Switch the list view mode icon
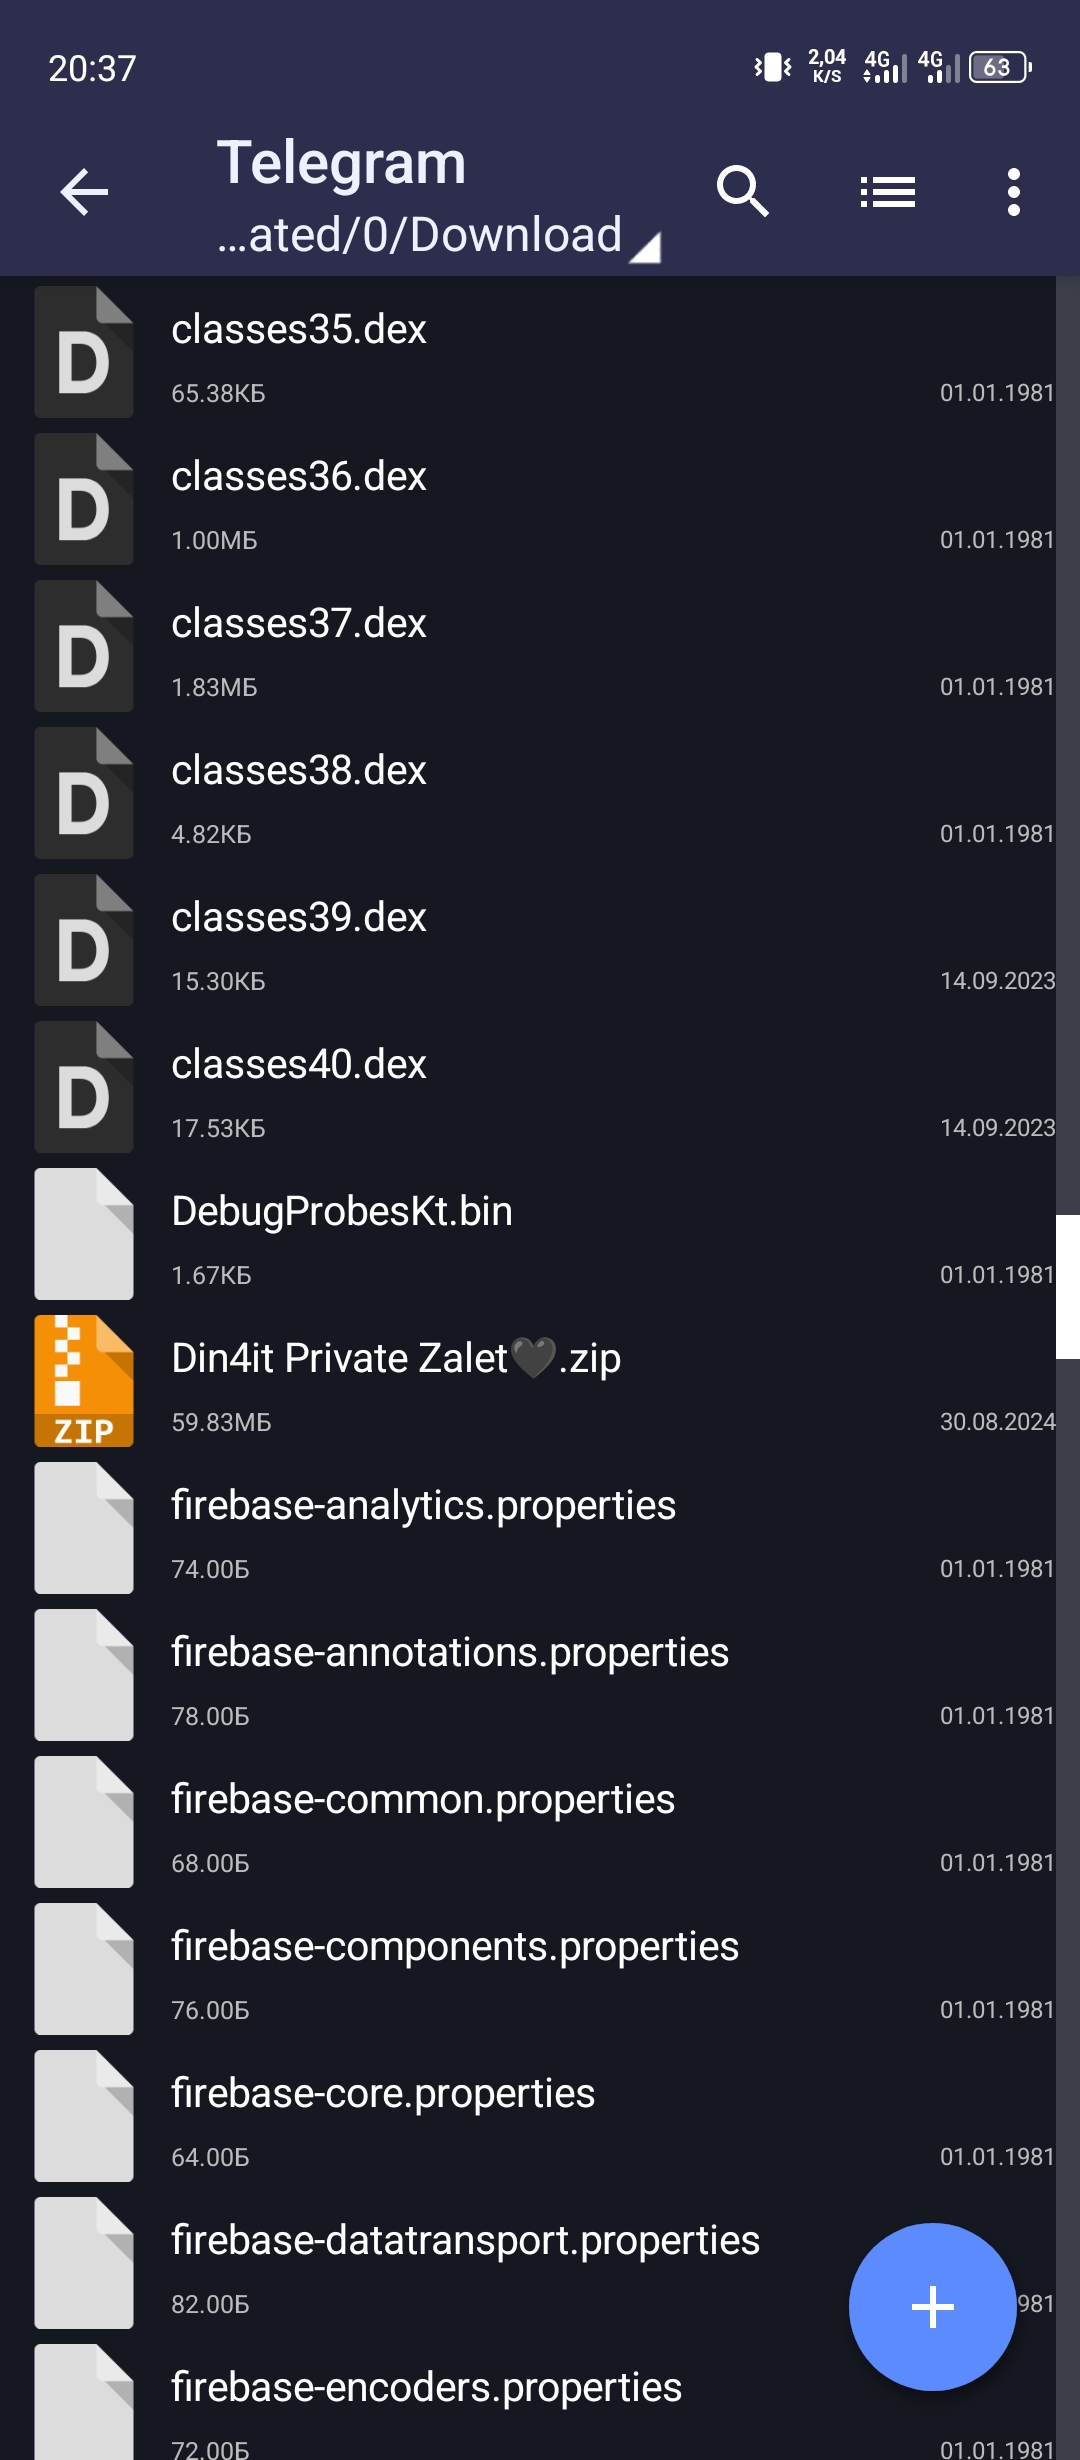This screenshot has height=2460, width=1080. [888, 192]
